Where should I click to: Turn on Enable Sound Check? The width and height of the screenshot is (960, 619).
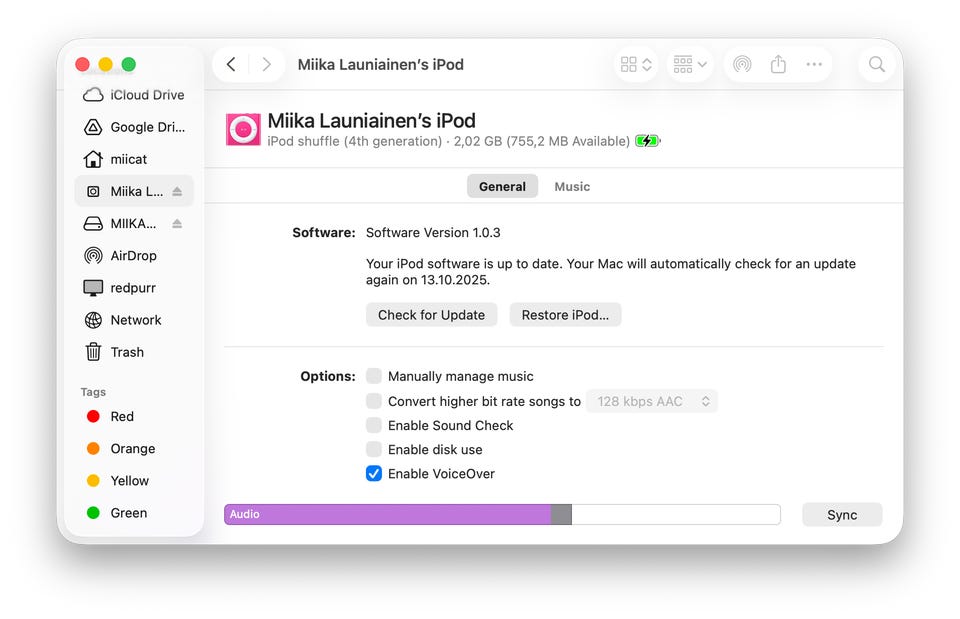pos(374,425)
